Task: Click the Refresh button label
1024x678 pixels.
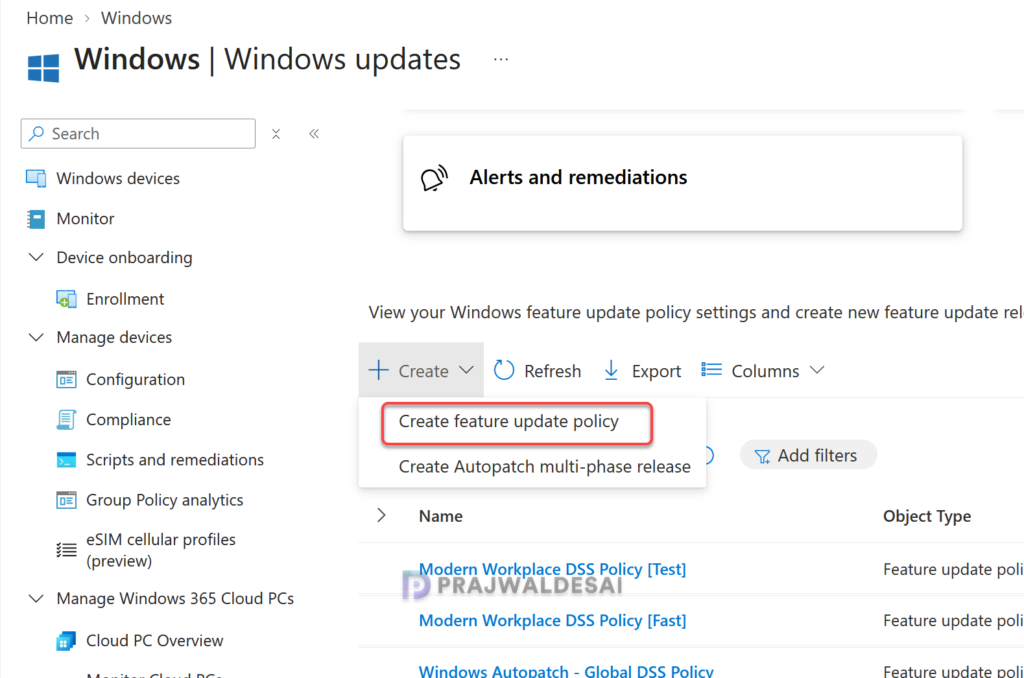Action: point(552,371)
